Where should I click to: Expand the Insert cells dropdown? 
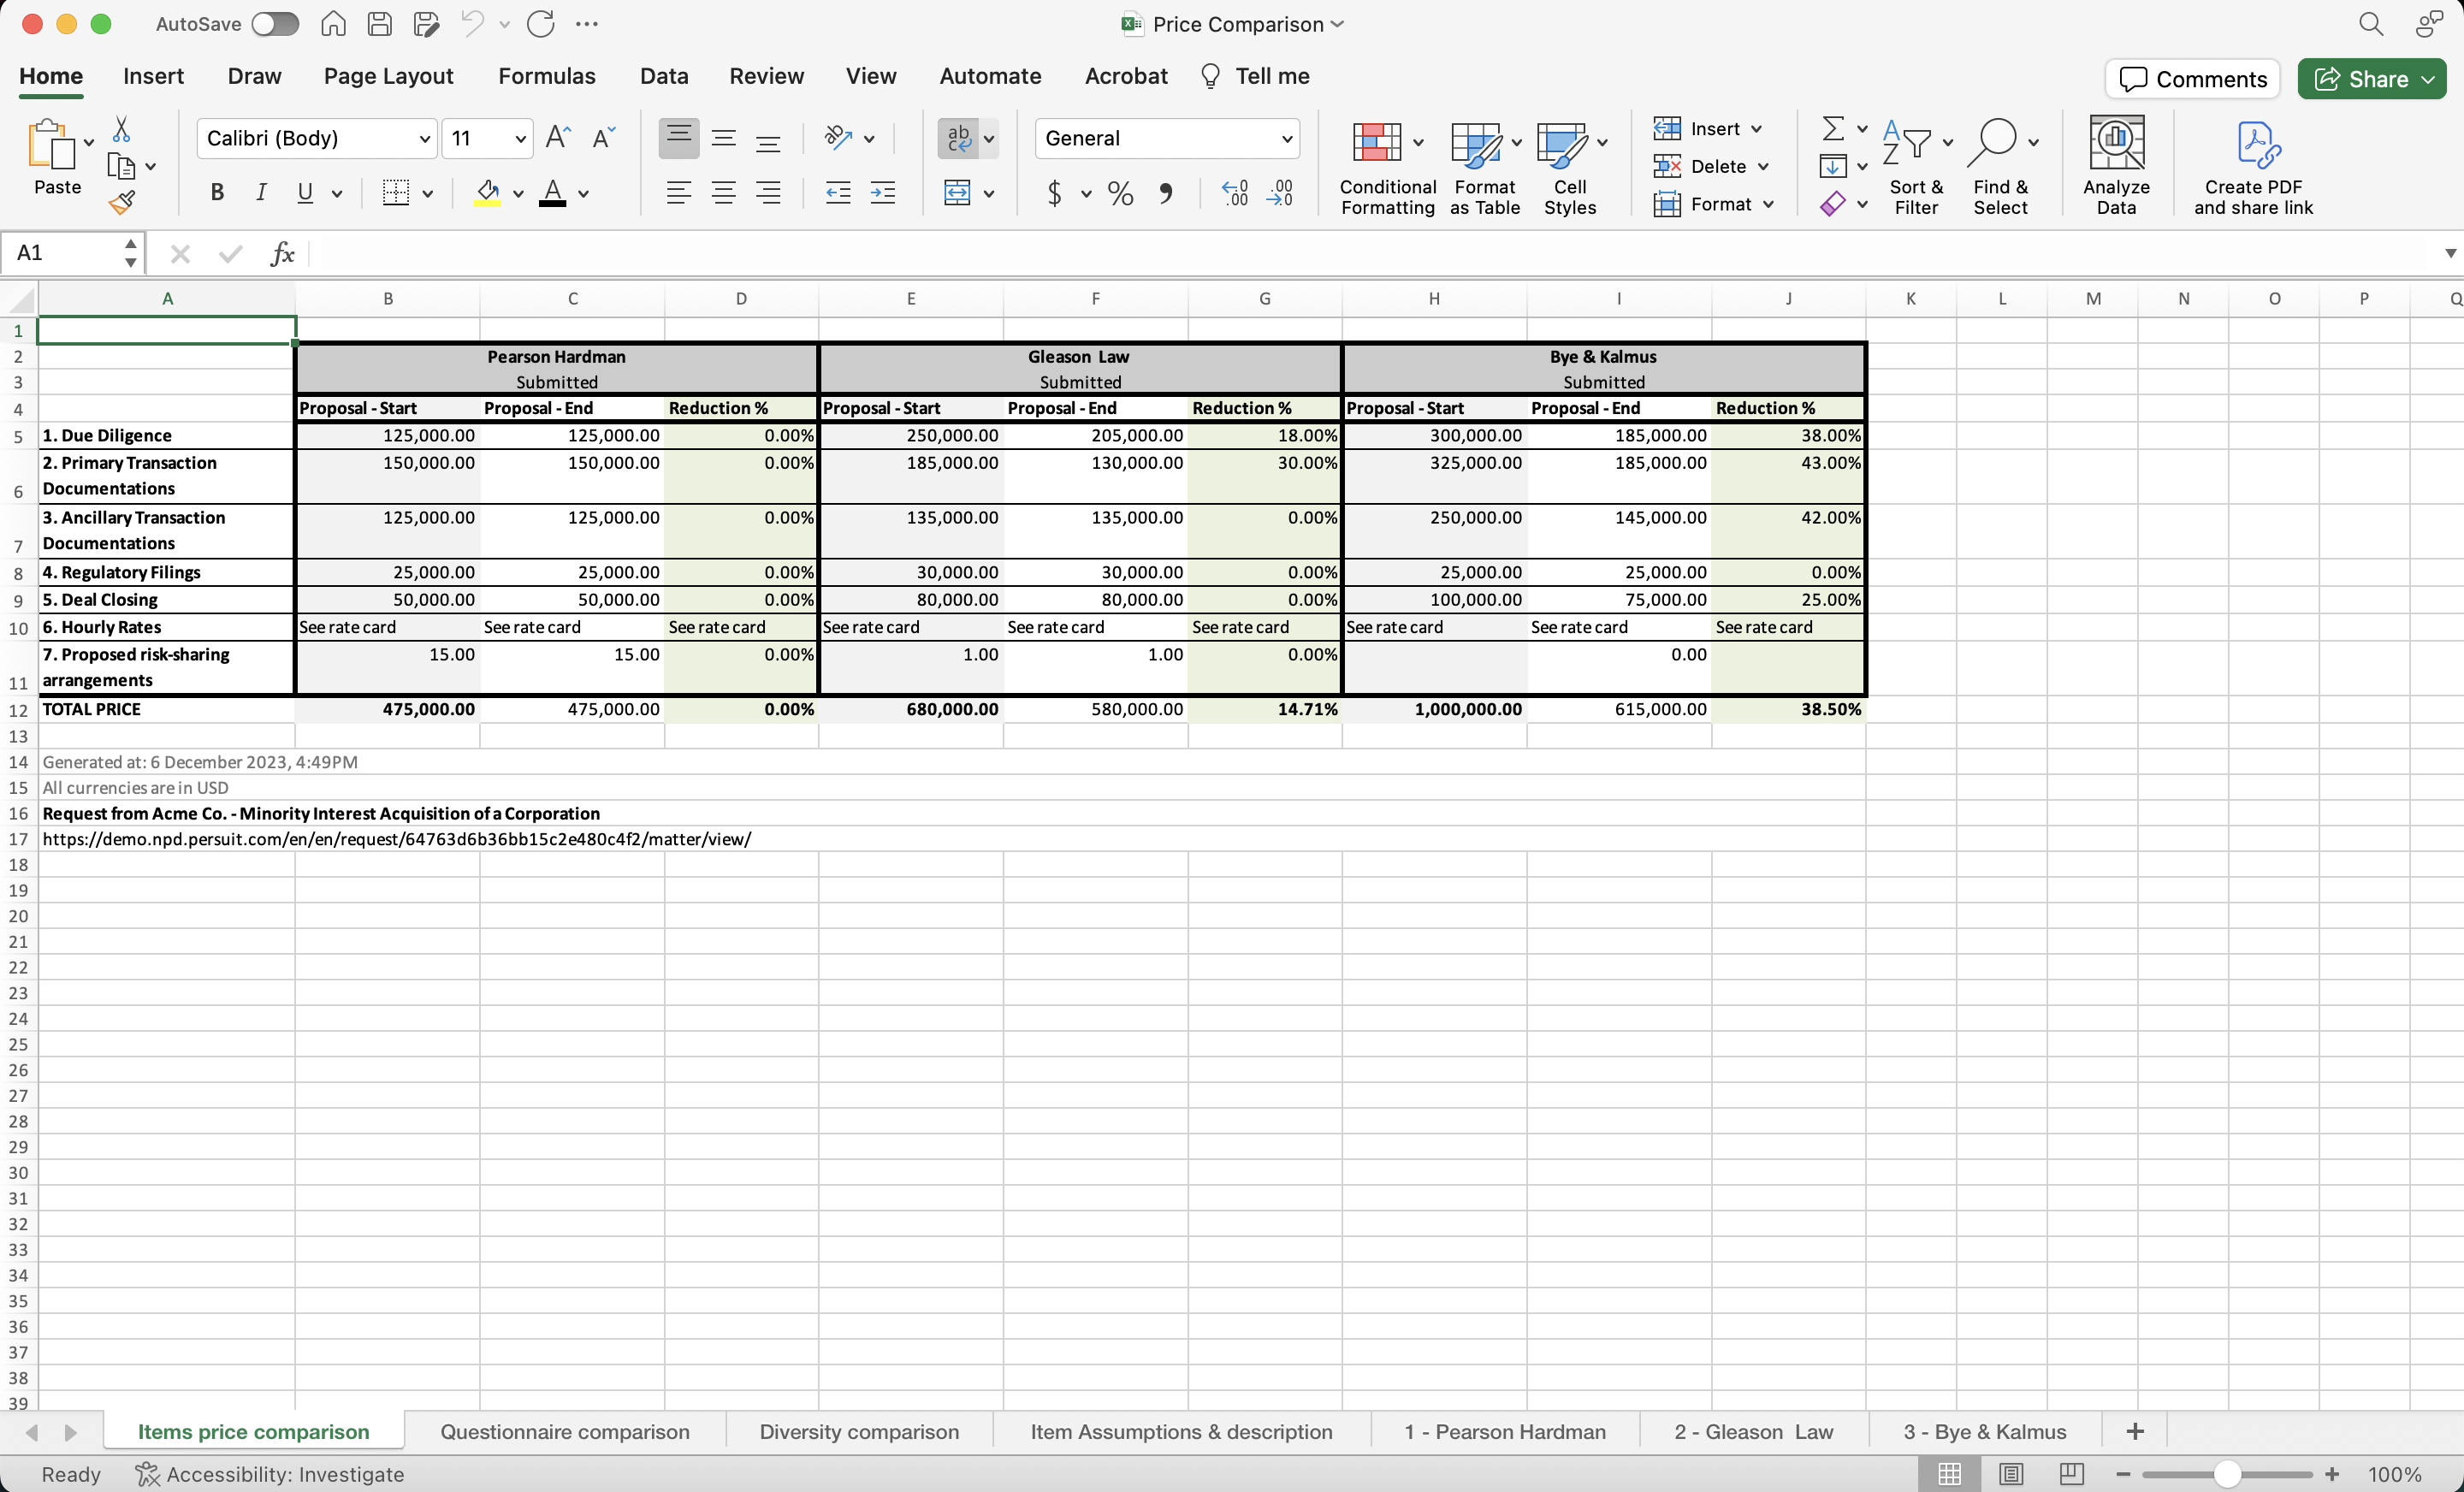point(1757,129)
